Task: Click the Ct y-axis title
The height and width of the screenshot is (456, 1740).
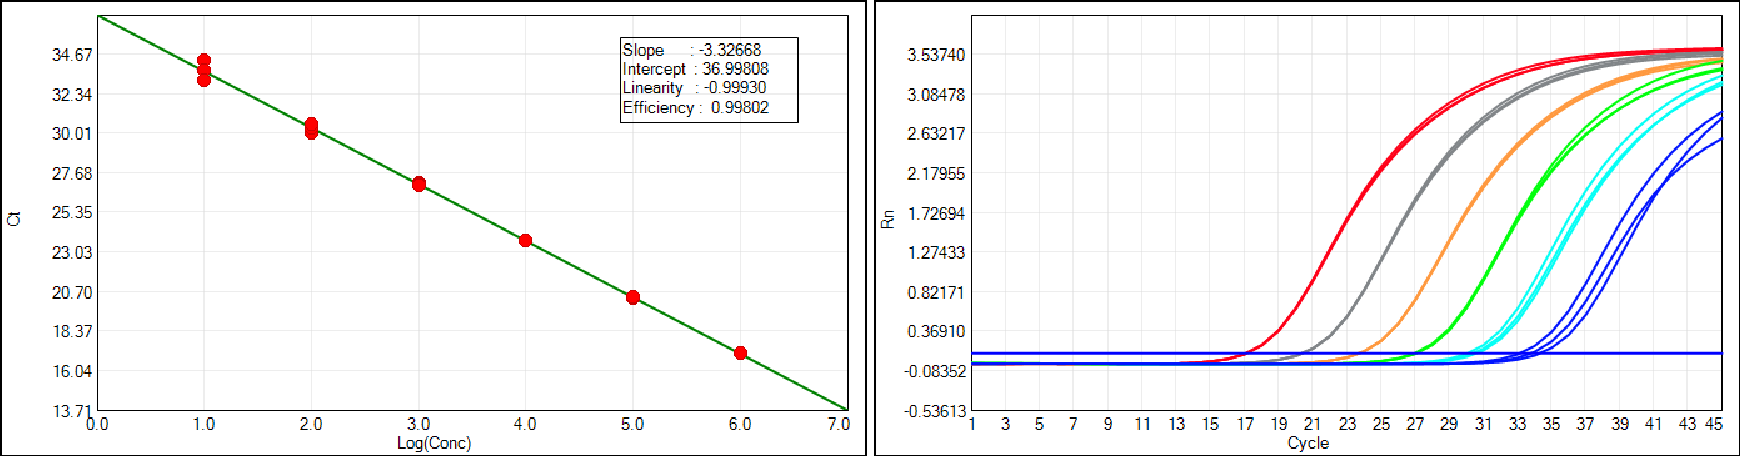Action: 14,218
